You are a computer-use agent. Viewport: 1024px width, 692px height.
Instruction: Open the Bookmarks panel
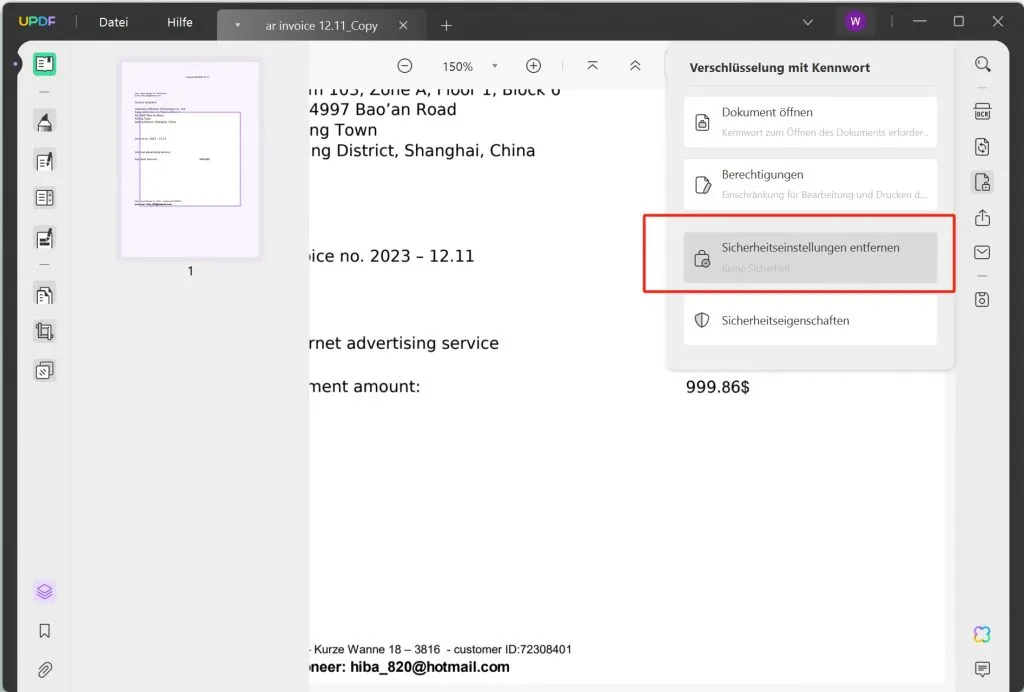[x=44, y=631]
